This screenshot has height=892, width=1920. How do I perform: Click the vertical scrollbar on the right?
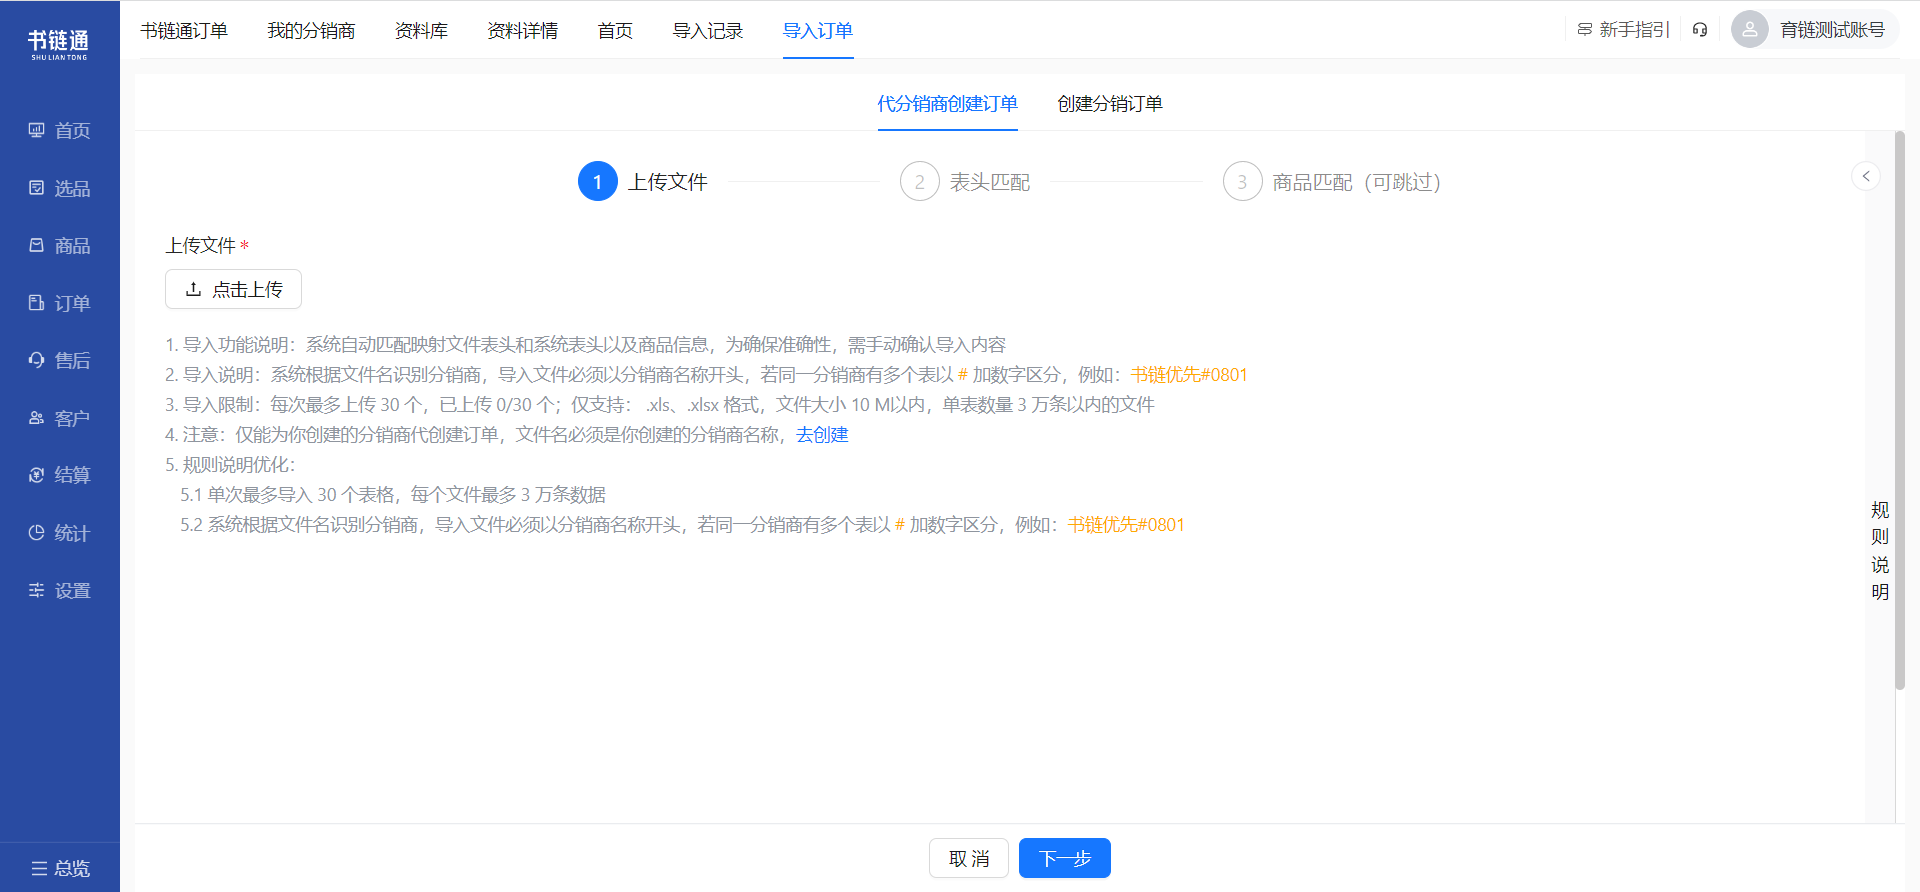(x=1900, y=410)
